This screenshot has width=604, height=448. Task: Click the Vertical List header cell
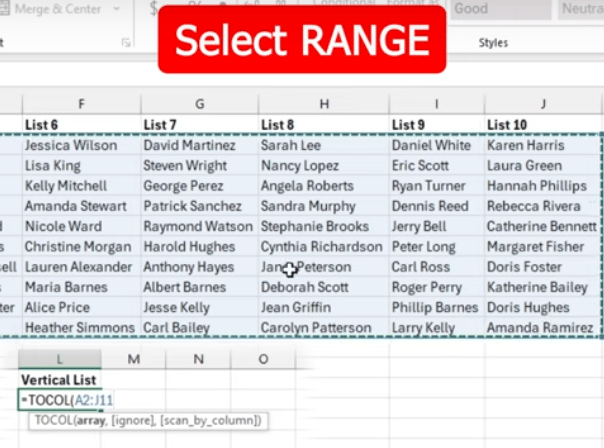point(60,380)
